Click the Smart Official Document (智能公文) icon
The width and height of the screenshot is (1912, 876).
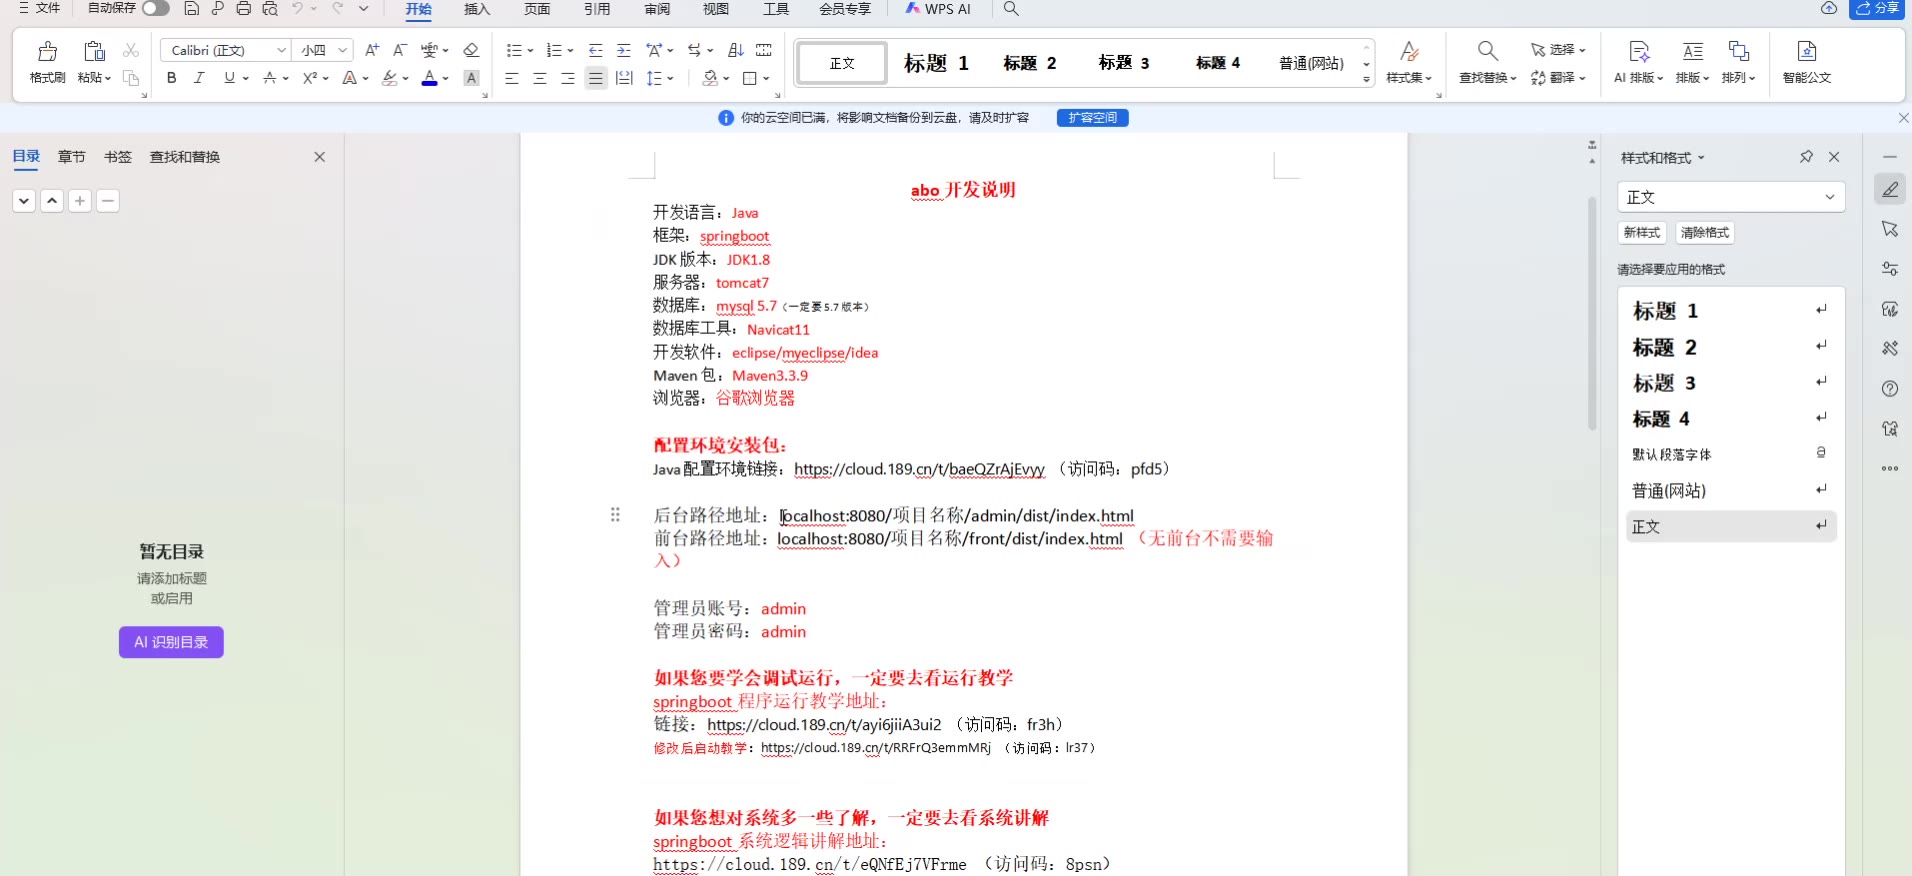(x=1807, y=51)
